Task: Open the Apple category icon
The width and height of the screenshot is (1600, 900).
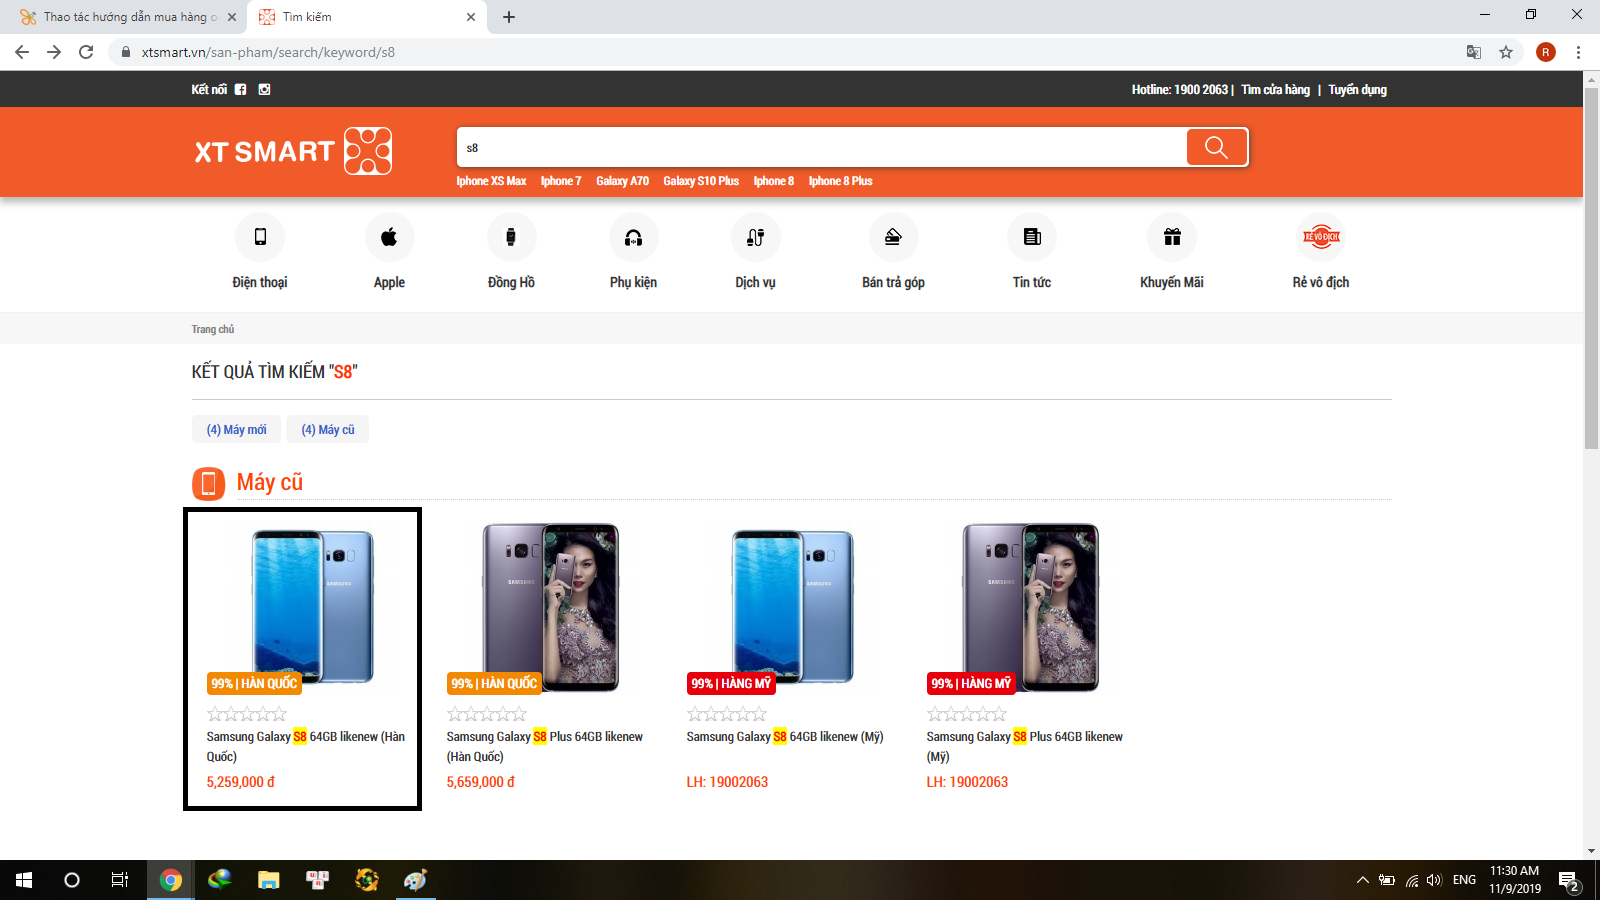Action: tap(389, 237)
